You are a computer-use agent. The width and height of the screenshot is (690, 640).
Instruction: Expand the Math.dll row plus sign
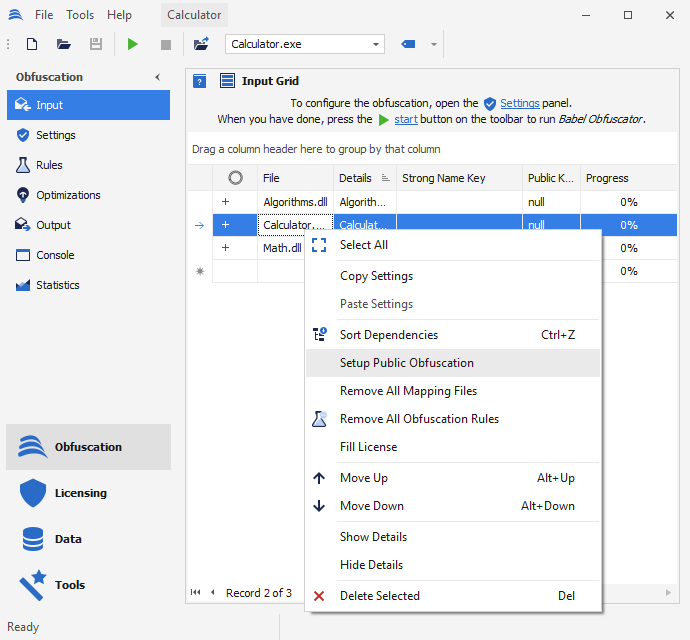pyautogui.click(x=225, y=248)
